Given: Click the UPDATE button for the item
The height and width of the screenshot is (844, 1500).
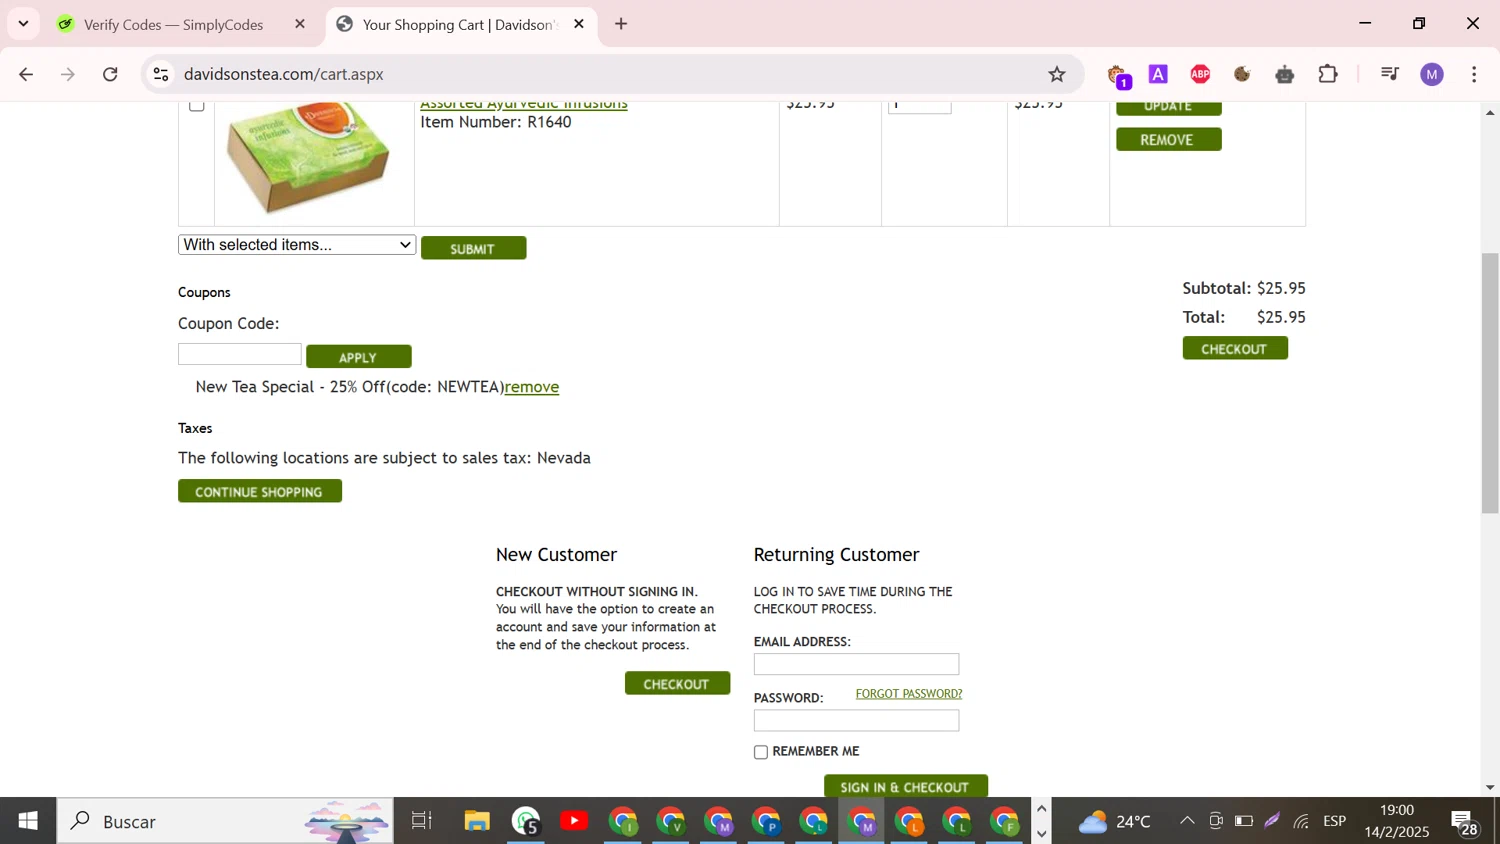Looking at the screenshot, I should pyautogui.click(x=1168, y=108).
